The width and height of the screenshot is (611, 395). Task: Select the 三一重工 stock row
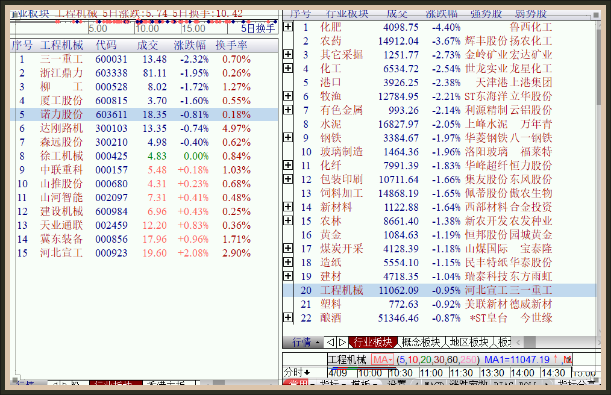[x=144, y=59]
